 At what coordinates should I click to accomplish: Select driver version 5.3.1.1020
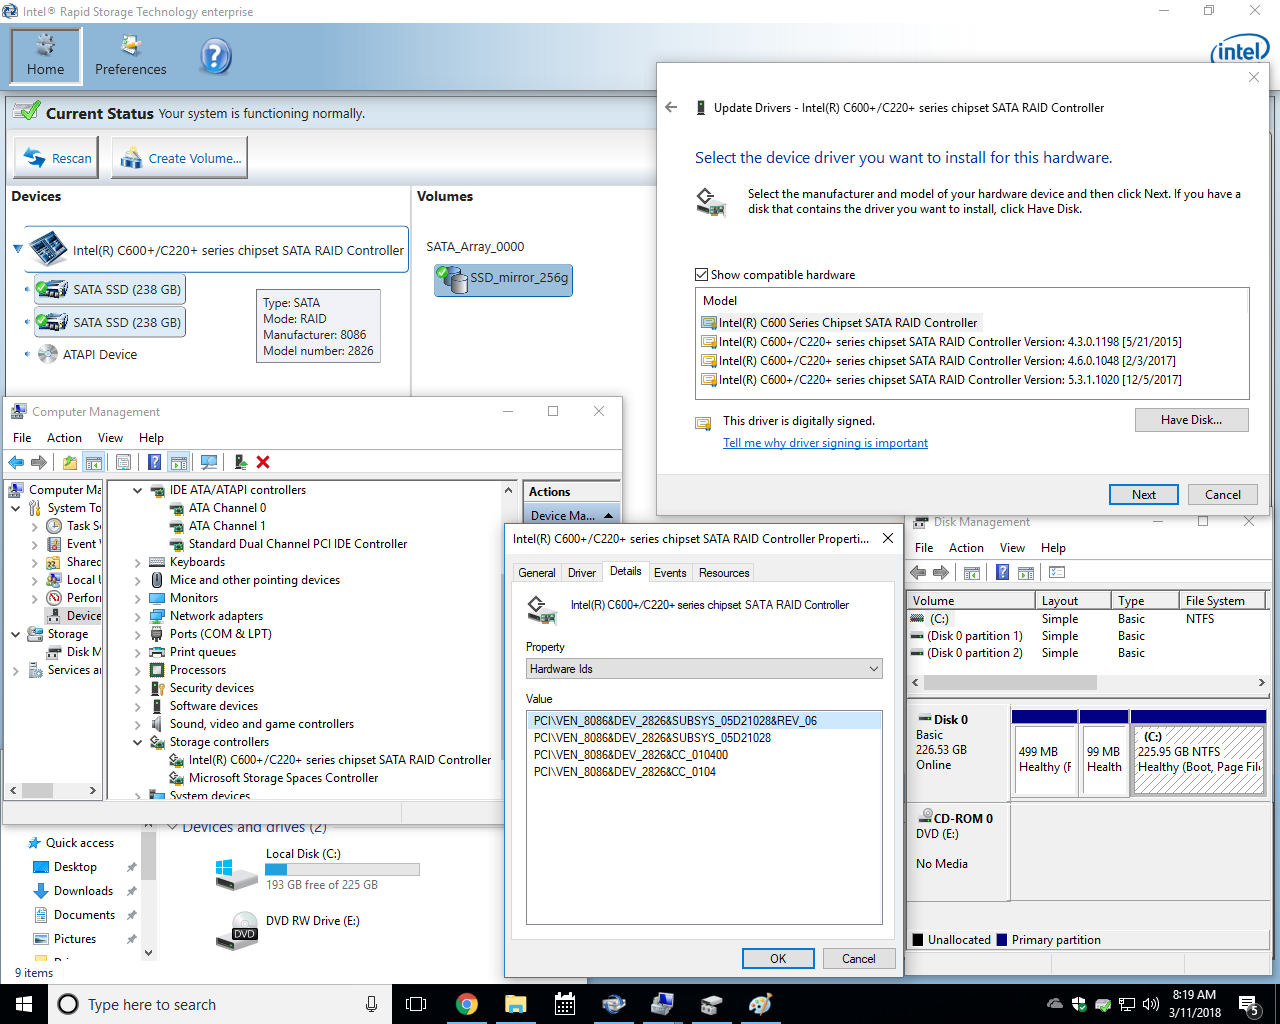[x=941, y=379]
